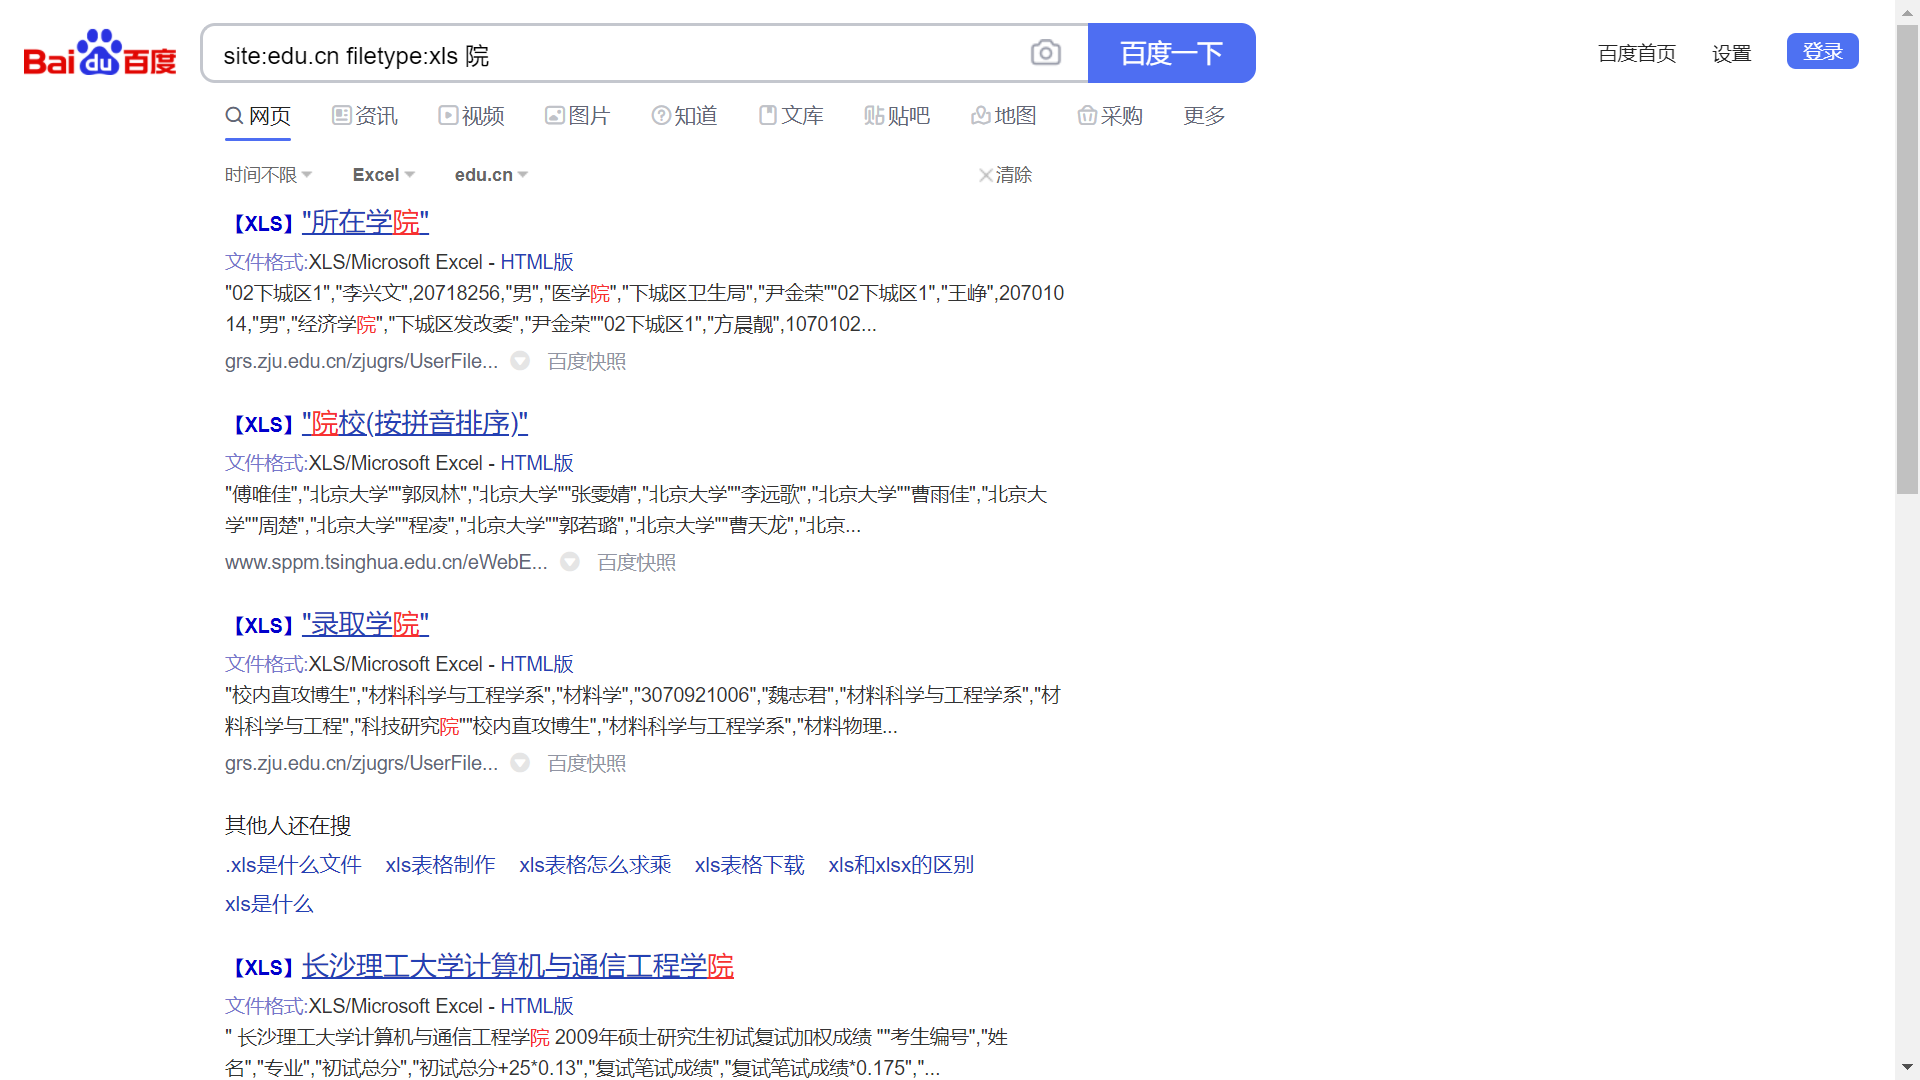1920x1080 pixels.
Task: Expand the Excel file type dropdown
Action: click(x=383, y=175)
